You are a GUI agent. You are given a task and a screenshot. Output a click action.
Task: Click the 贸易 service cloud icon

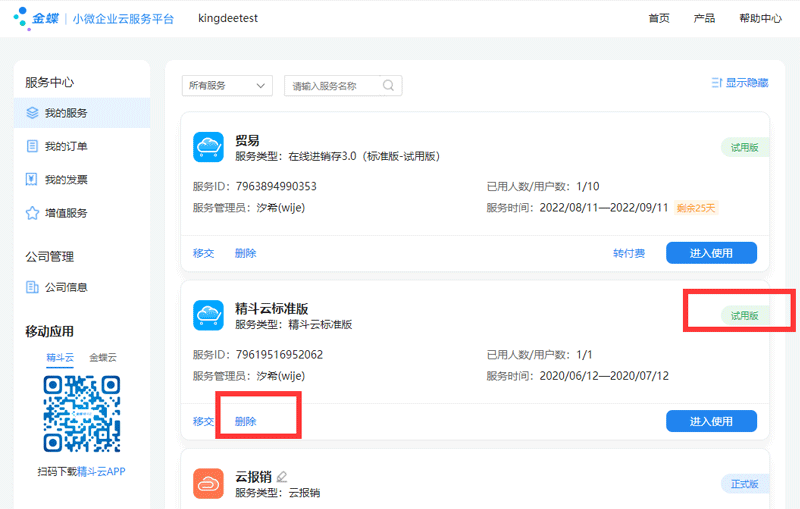208,147
